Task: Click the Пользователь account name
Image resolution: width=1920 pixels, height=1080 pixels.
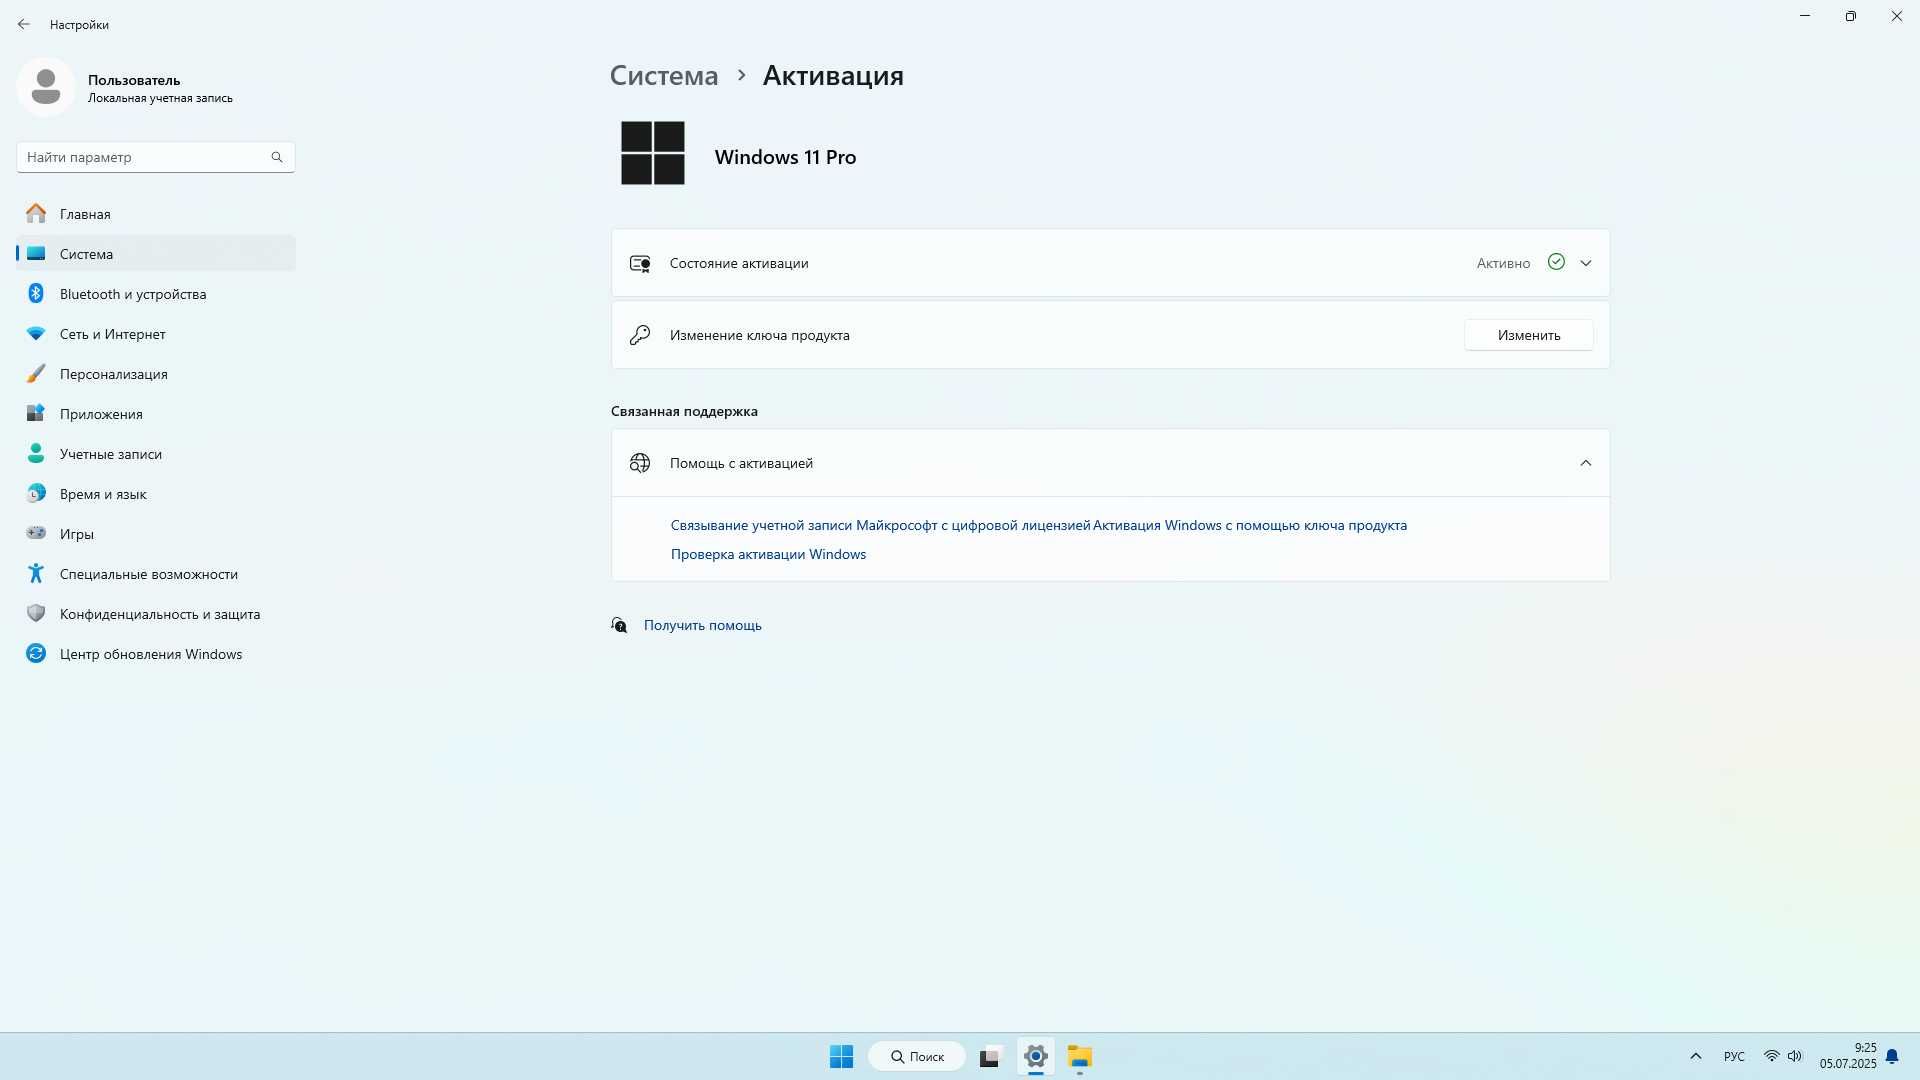Action: tap(134, 80)
